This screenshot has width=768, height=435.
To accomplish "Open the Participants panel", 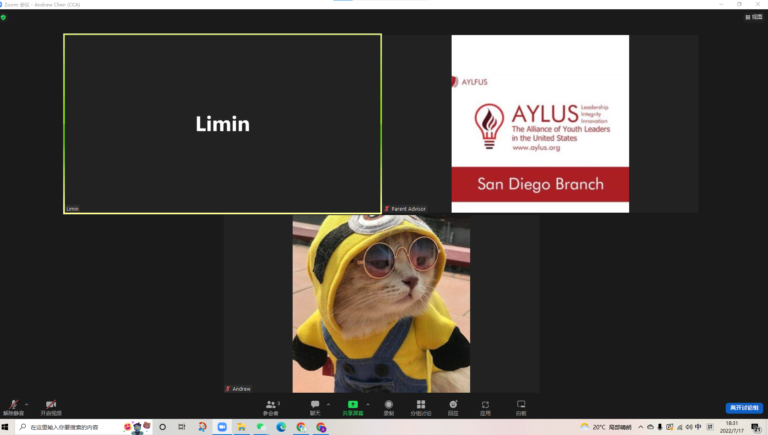I will point(271,408).
